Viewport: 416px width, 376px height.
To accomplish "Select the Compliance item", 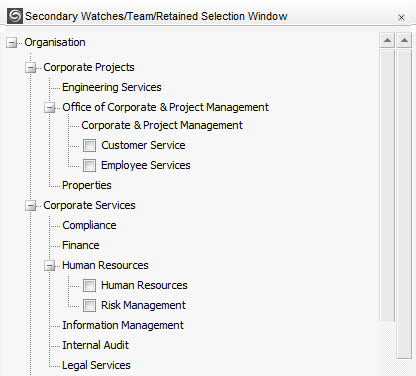I will 89,225.
